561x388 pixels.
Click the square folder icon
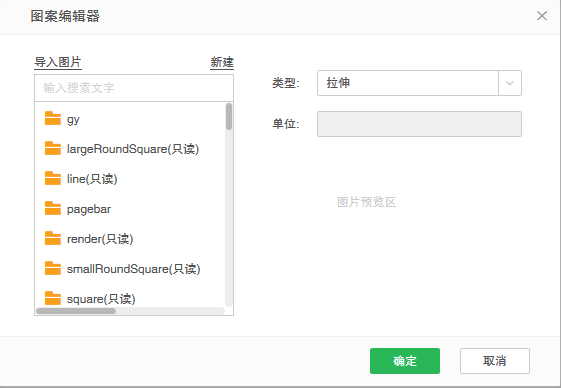tap(53, 298)
